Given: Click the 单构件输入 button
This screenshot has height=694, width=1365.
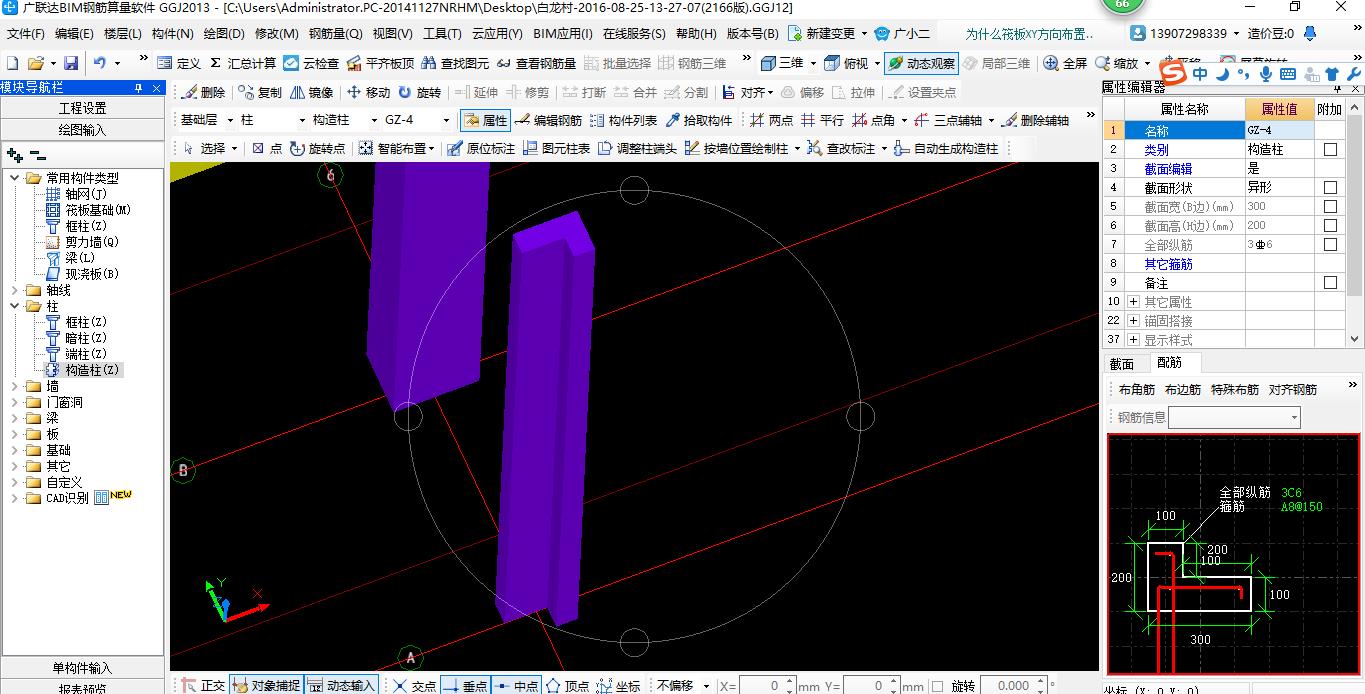Looking at the screenshot, I should coord(82,668).
